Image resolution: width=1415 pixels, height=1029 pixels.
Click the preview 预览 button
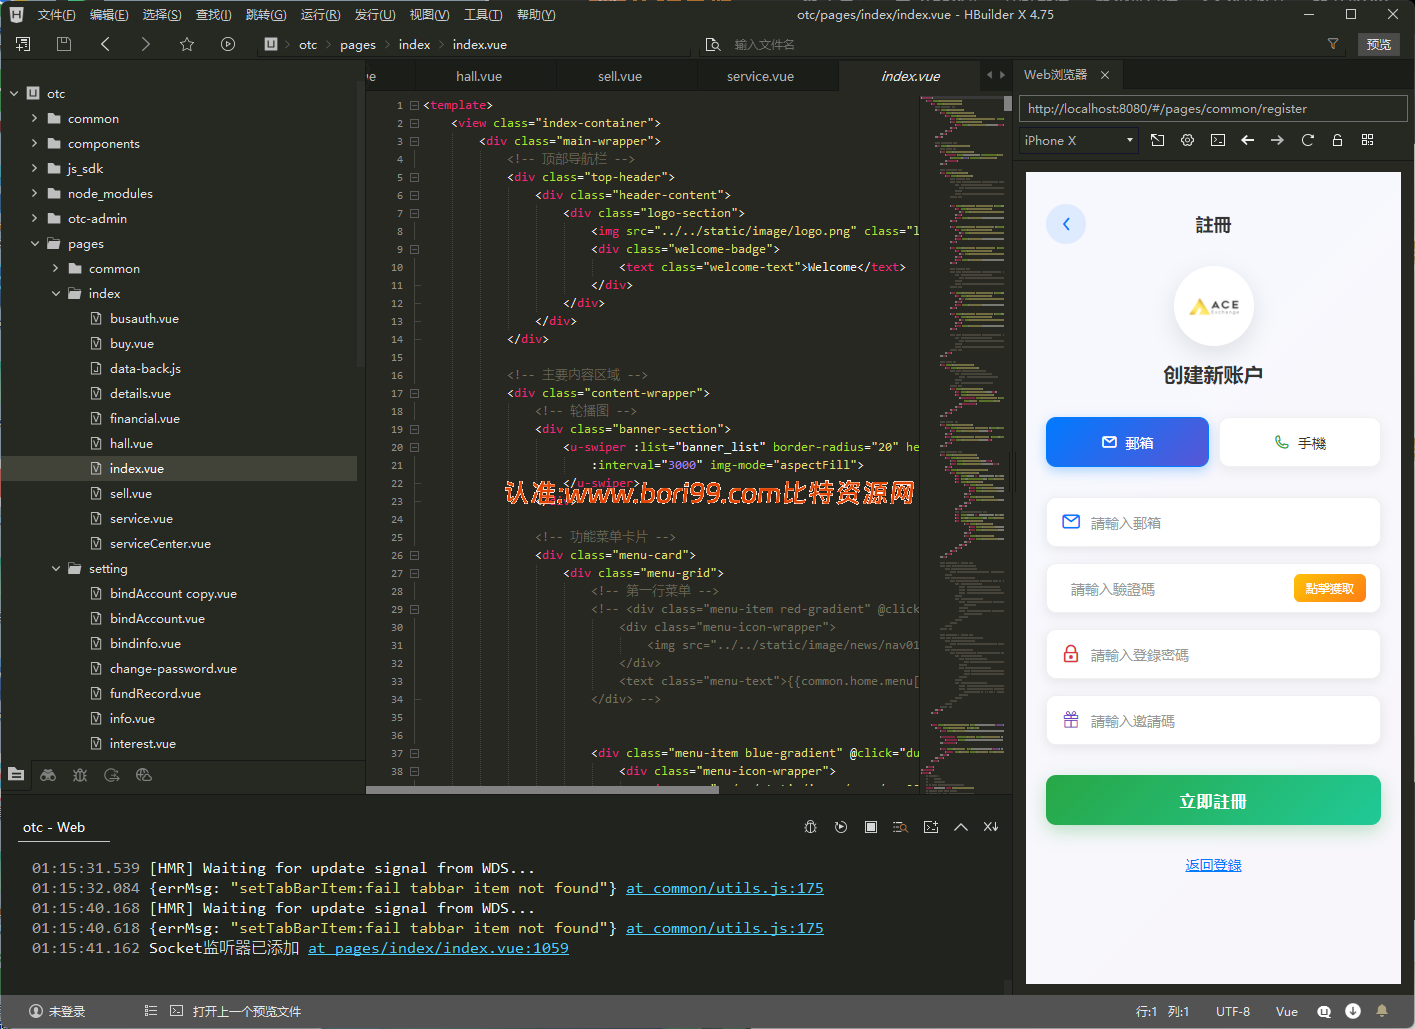point(1379,44)
